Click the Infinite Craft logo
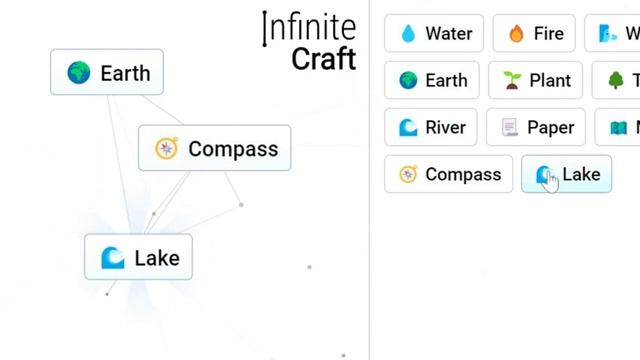 (x=310, y=40)
